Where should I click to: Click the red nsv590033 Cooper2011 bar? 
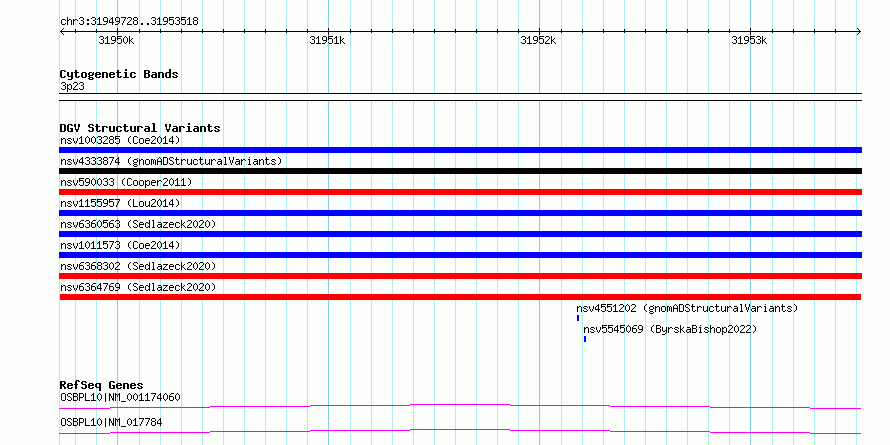point(460,192)
